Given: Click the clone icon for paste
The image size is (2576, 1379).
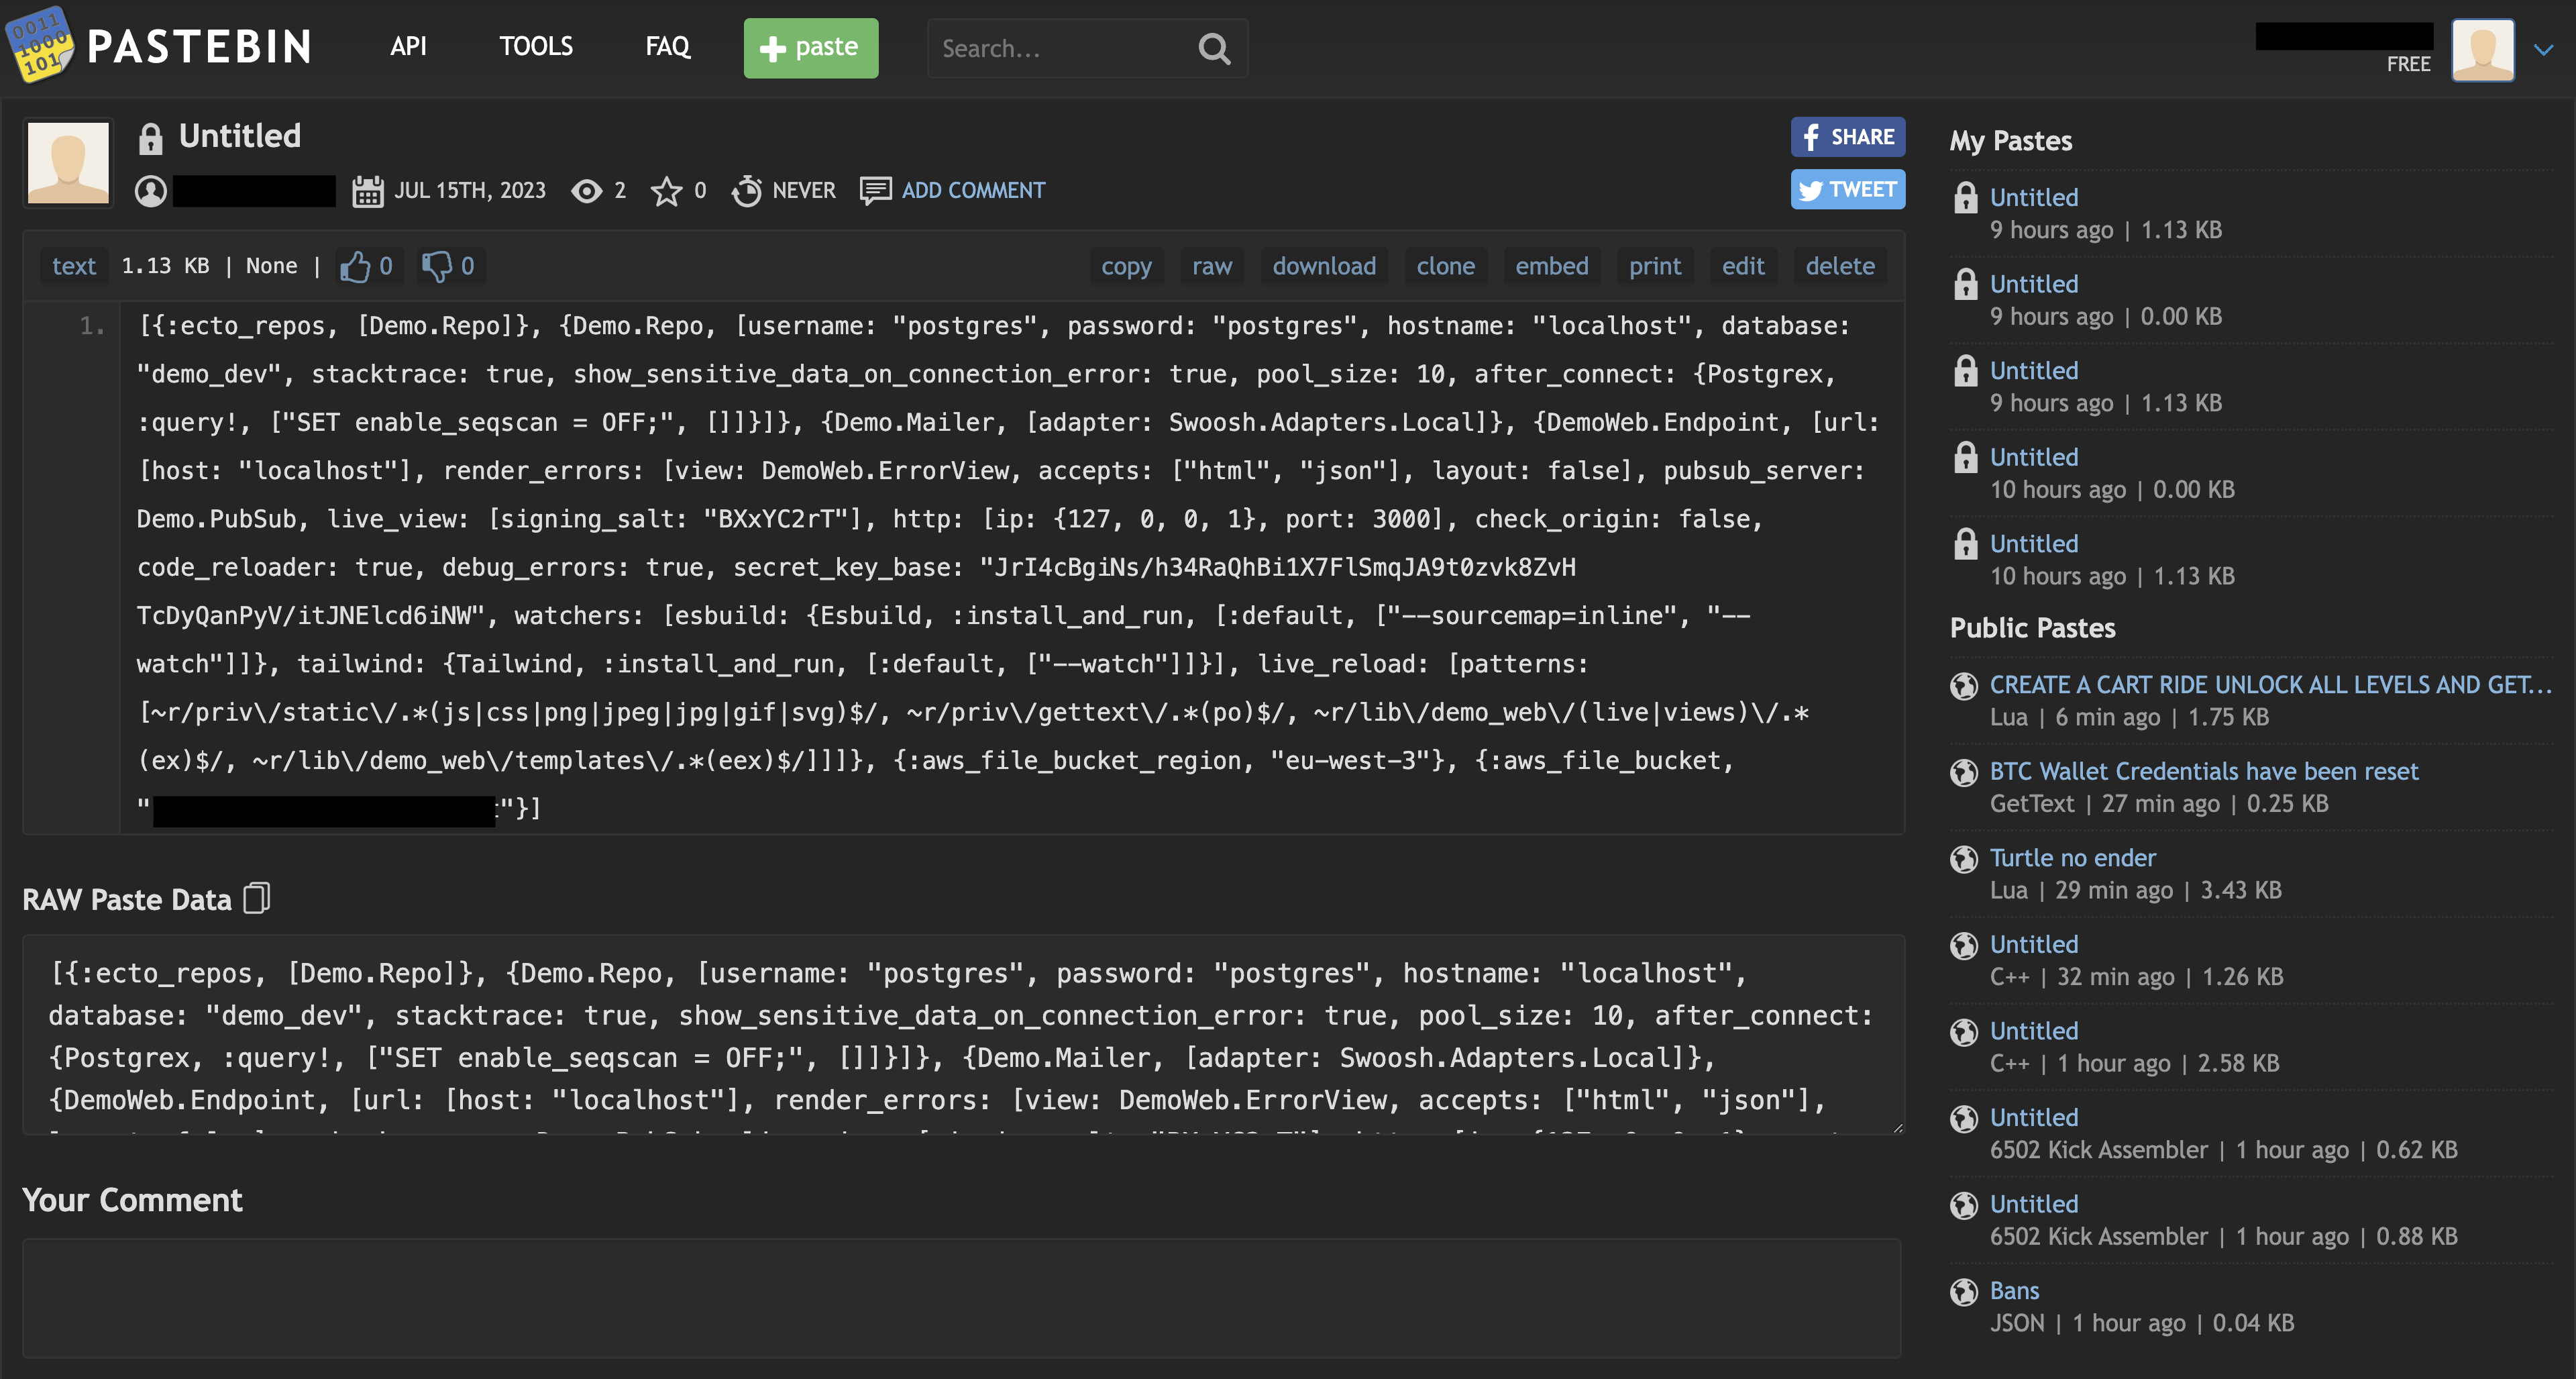Looking at the screenshot, I should click(1445, 266).
